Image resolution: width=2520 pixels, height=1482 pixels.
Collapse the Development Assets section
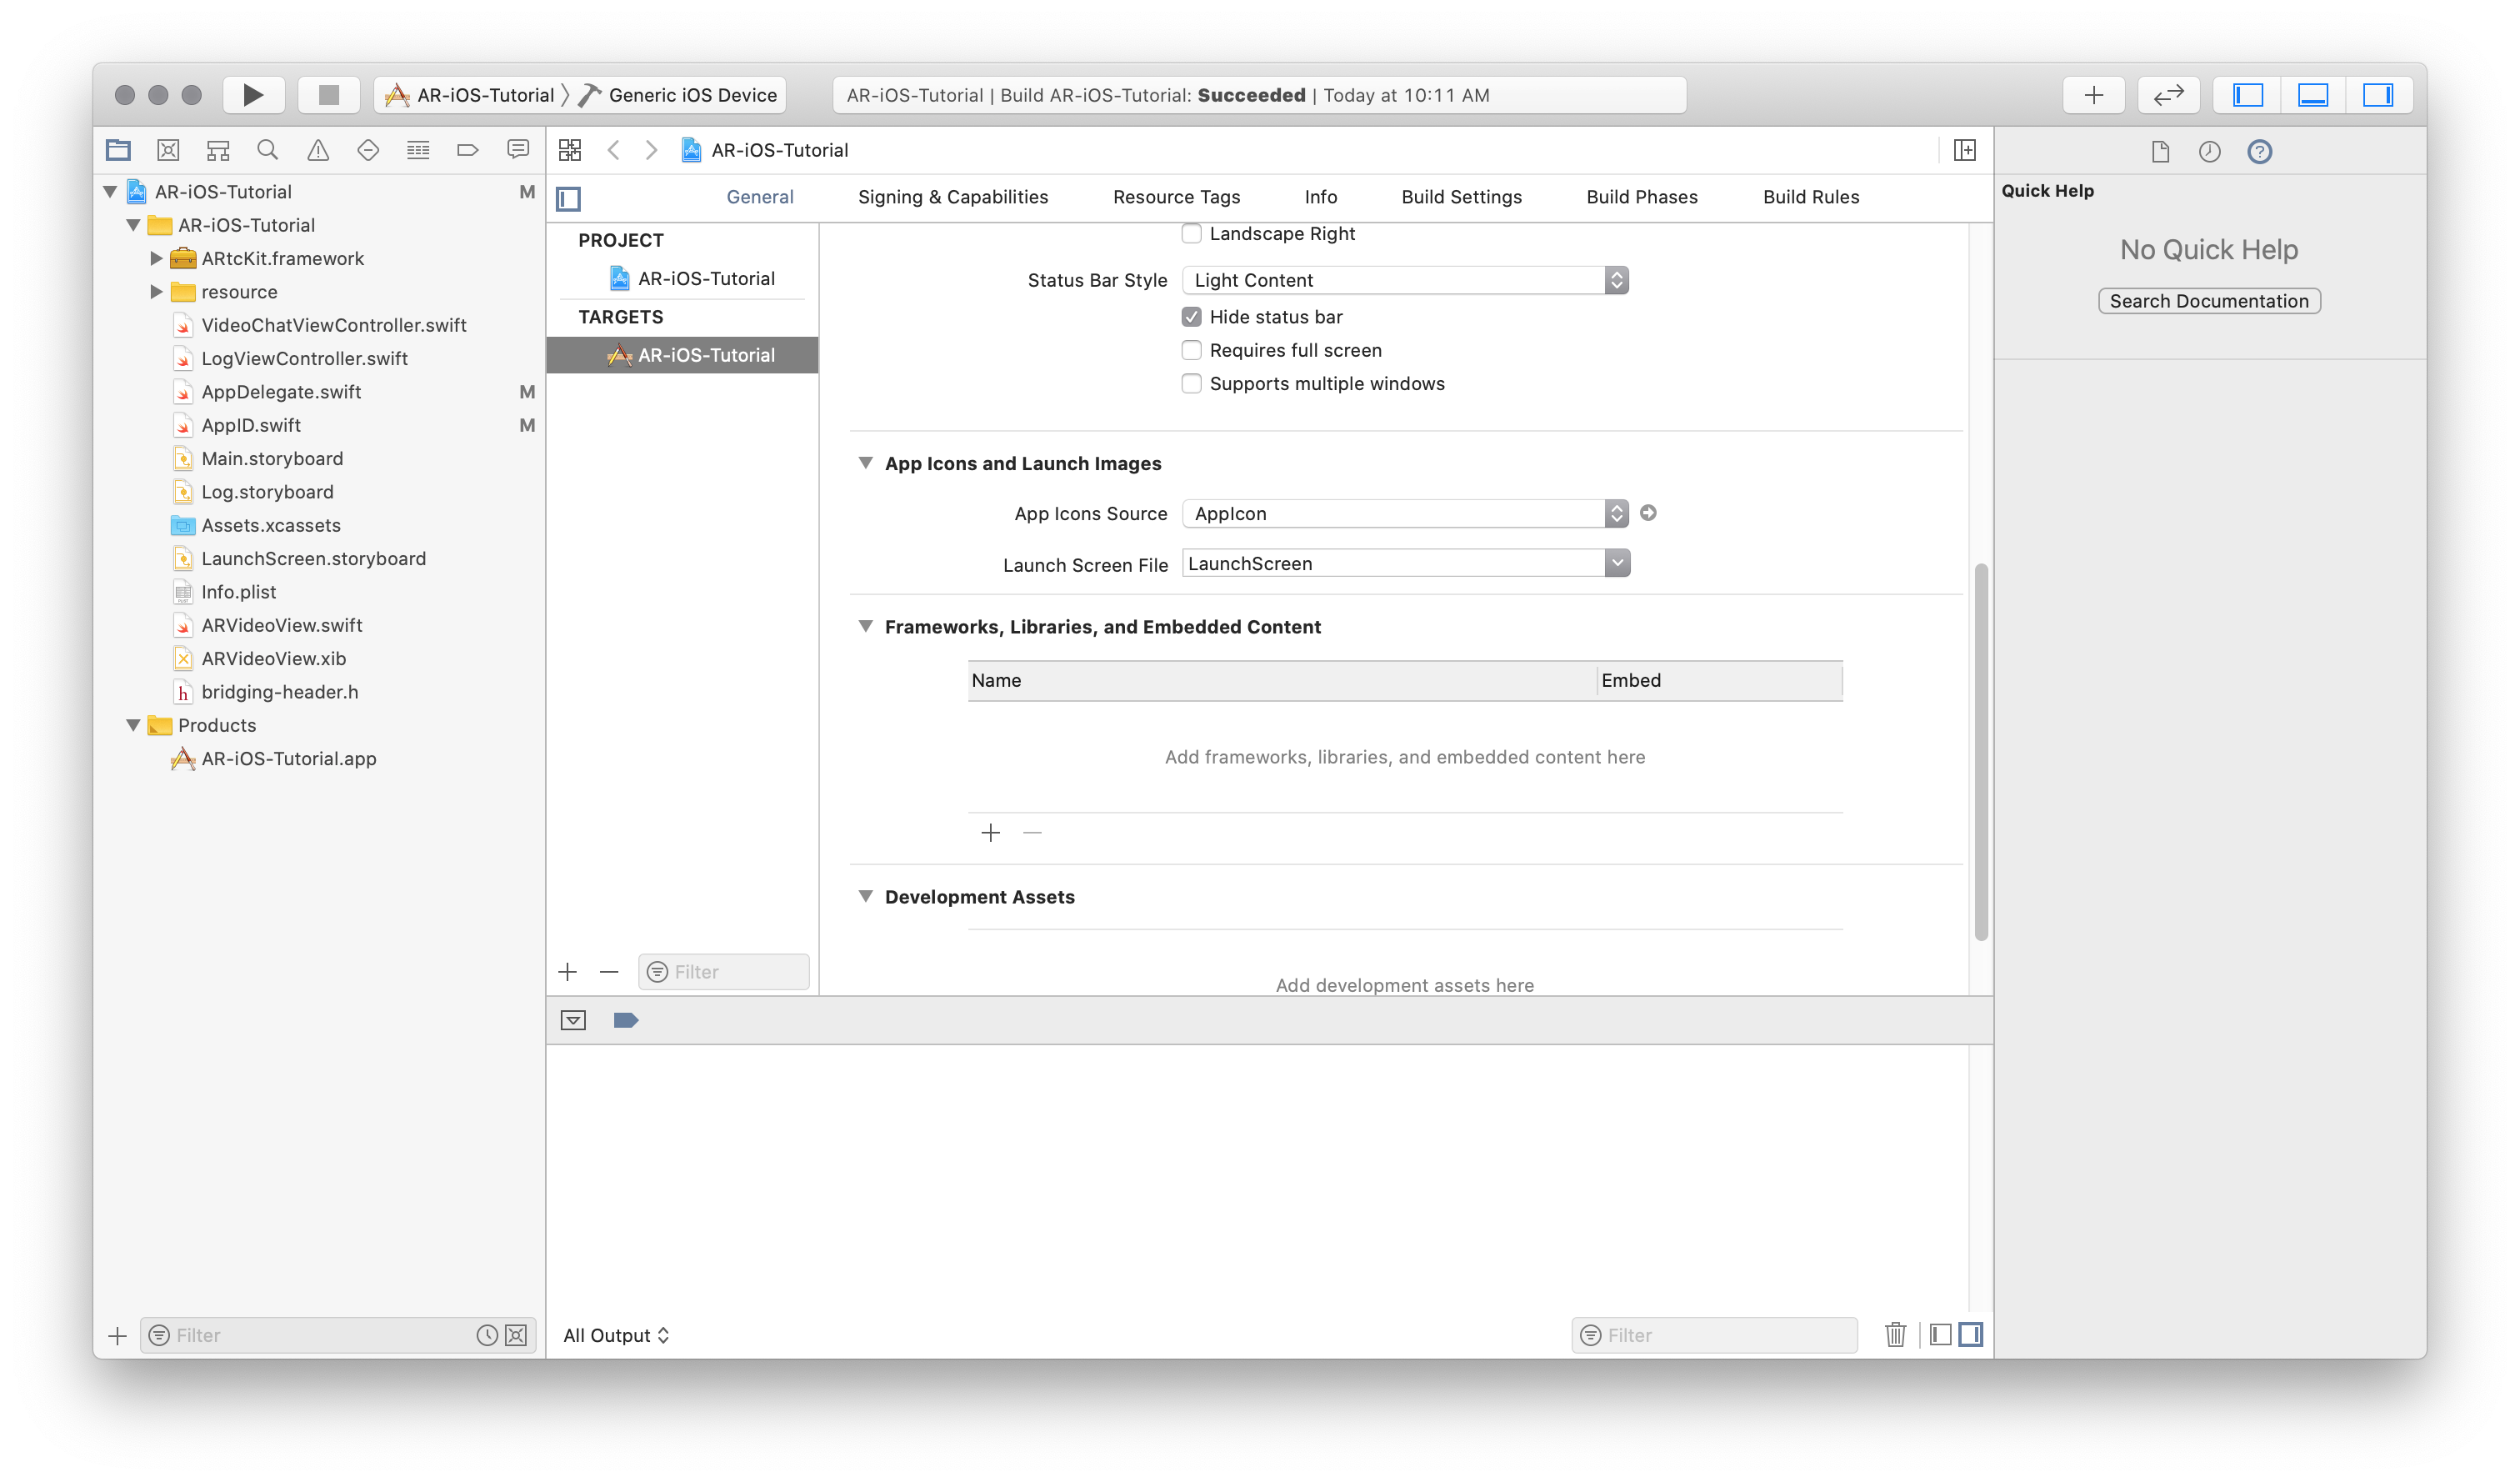[x=865, y=896]
